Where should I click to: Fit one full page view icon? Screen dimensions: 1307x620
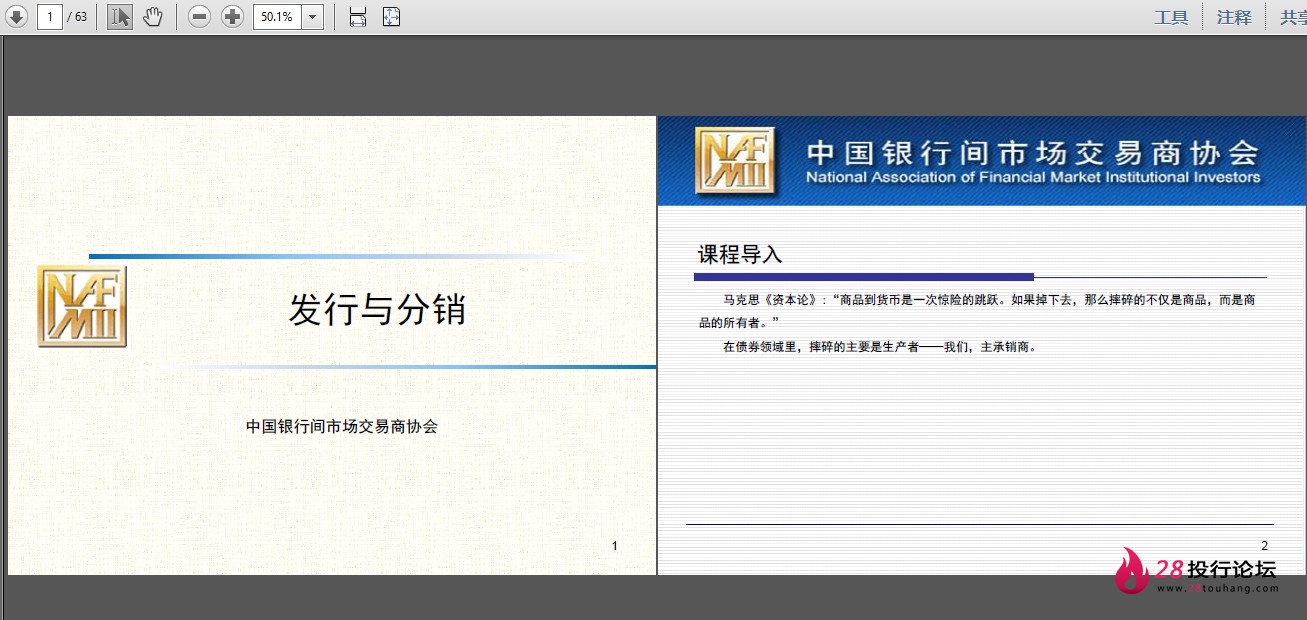pos(391,16)
